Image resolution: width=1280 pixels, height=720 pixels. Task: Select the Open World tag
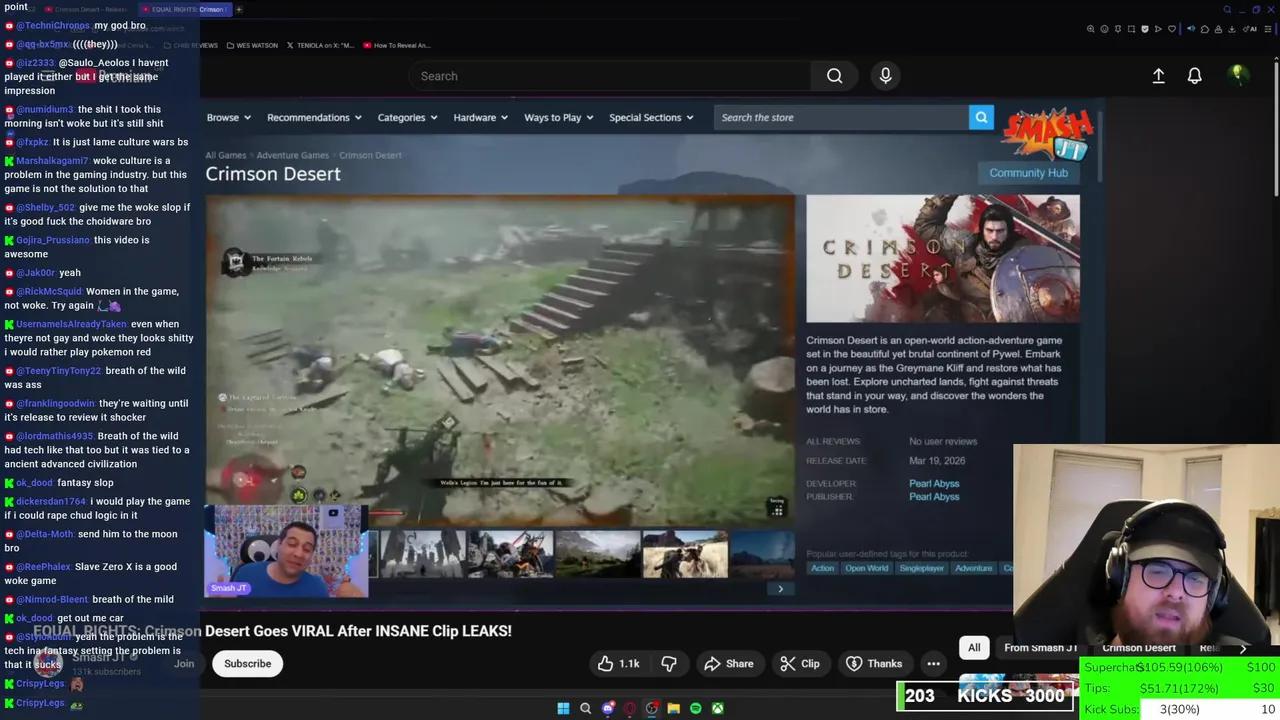coord(866,568)
